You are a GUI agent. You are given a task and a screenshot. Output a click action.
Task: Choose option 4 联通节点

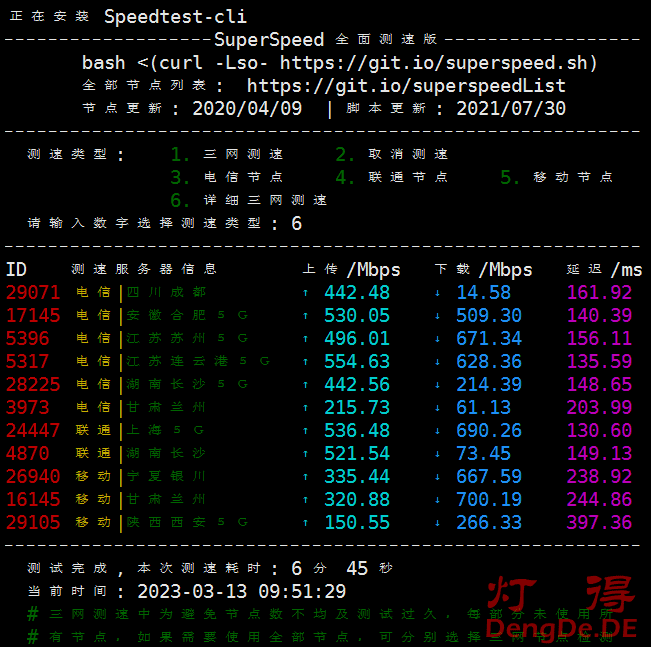pyautogui.click(x=392, y=177)
